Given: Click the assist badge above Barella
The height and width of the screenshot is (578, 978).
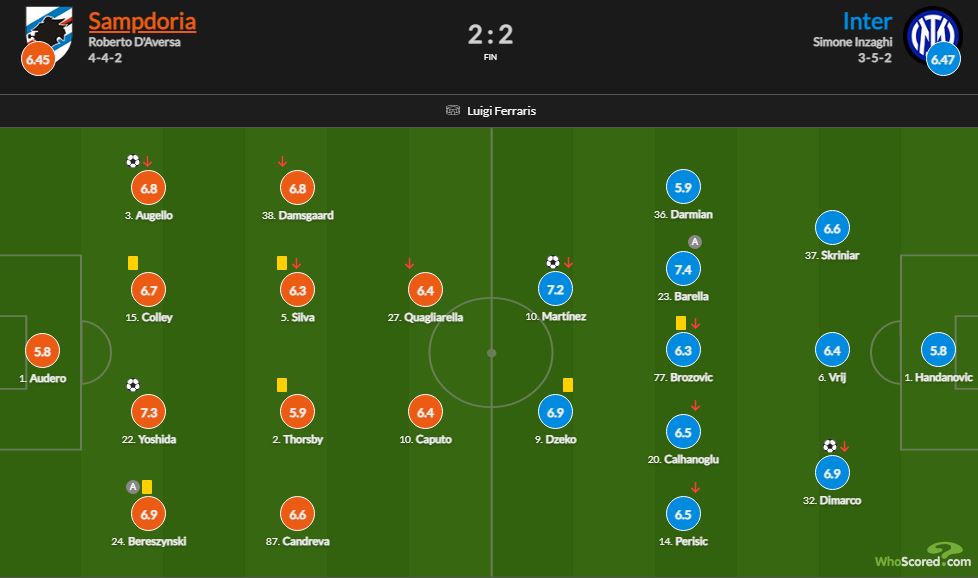Looking at the screenshot, I should (x=695, y=241).
